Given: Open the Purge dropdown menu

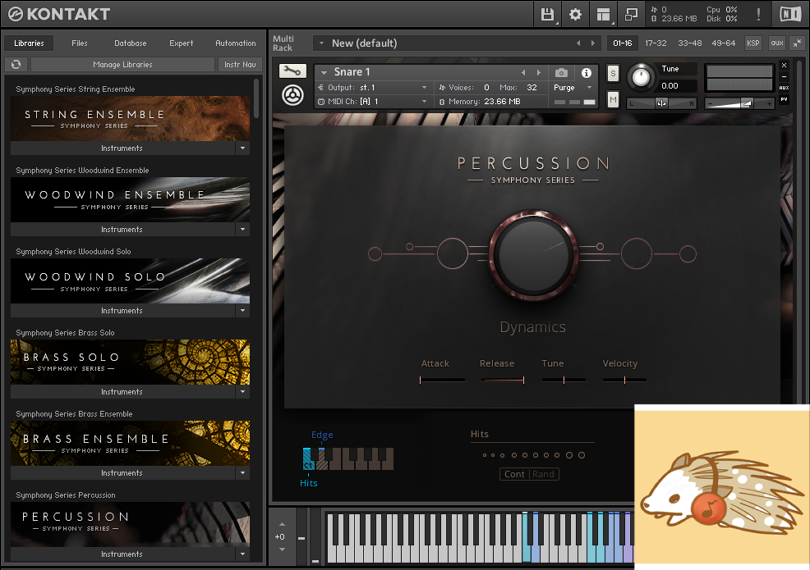Looking at the screenshot, I should click(x=572, y=87).
